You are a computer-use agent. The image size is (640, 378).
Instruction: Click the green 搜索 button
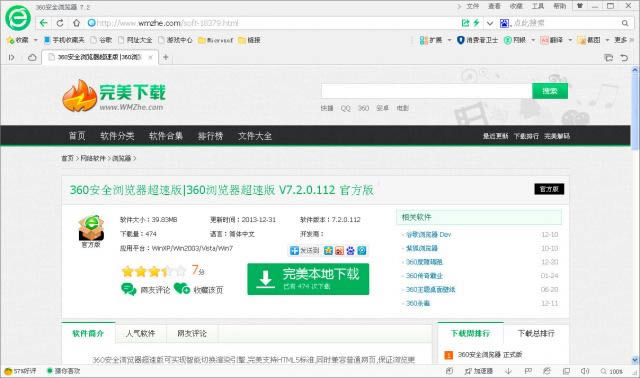(550, 91)
